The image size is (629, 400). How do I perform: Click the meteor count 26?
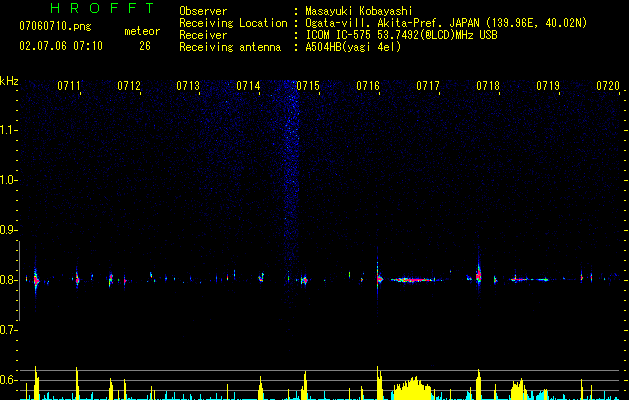coord(145,46)
